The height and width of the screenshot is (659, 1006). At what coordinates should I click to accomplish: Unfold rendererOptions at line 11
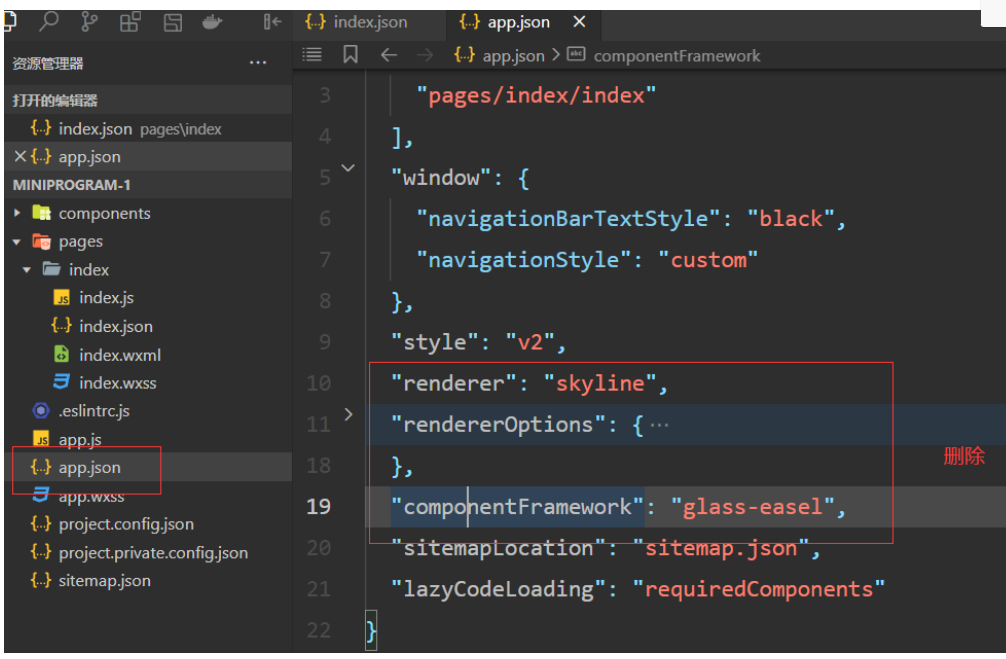[348, 415]
